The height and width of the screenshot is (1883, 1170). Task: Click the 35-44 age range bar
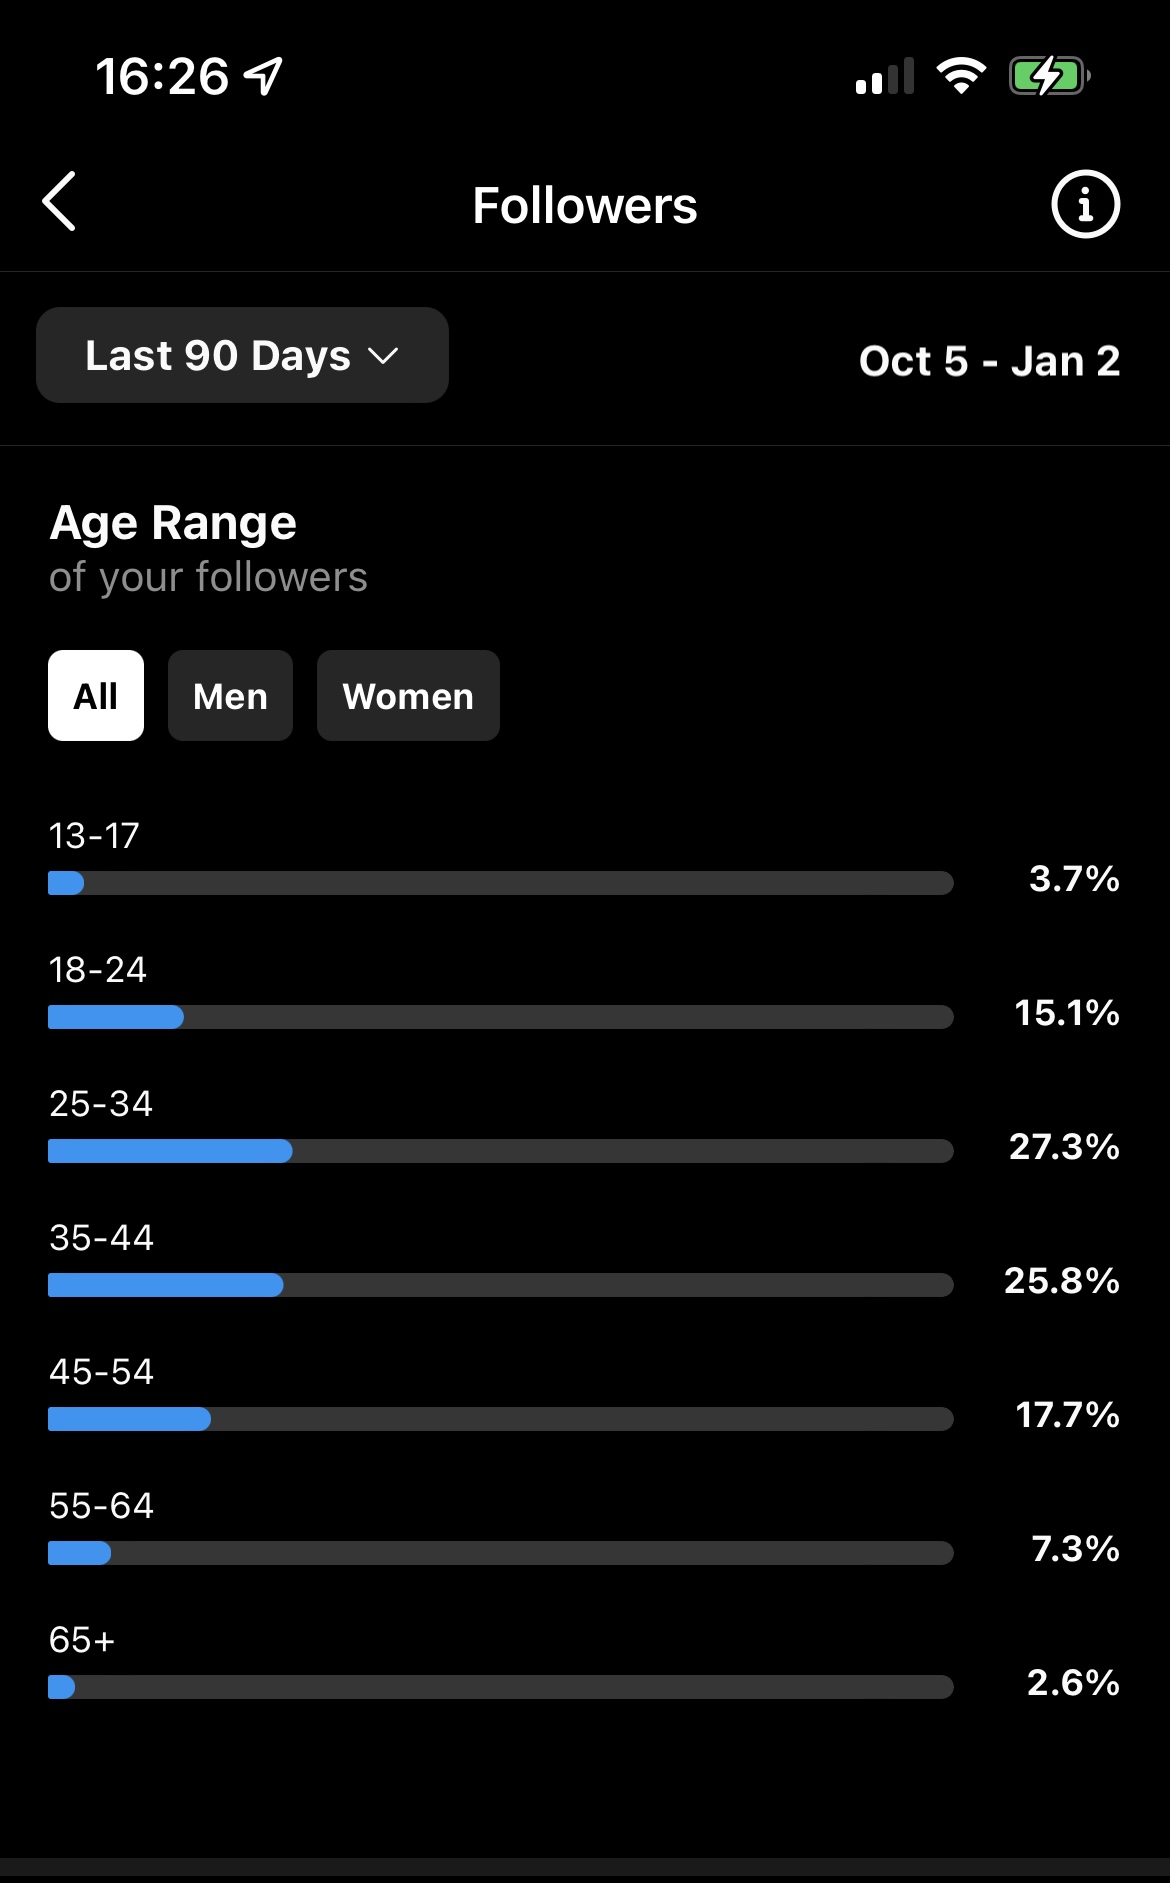[x=501, y=1285]
